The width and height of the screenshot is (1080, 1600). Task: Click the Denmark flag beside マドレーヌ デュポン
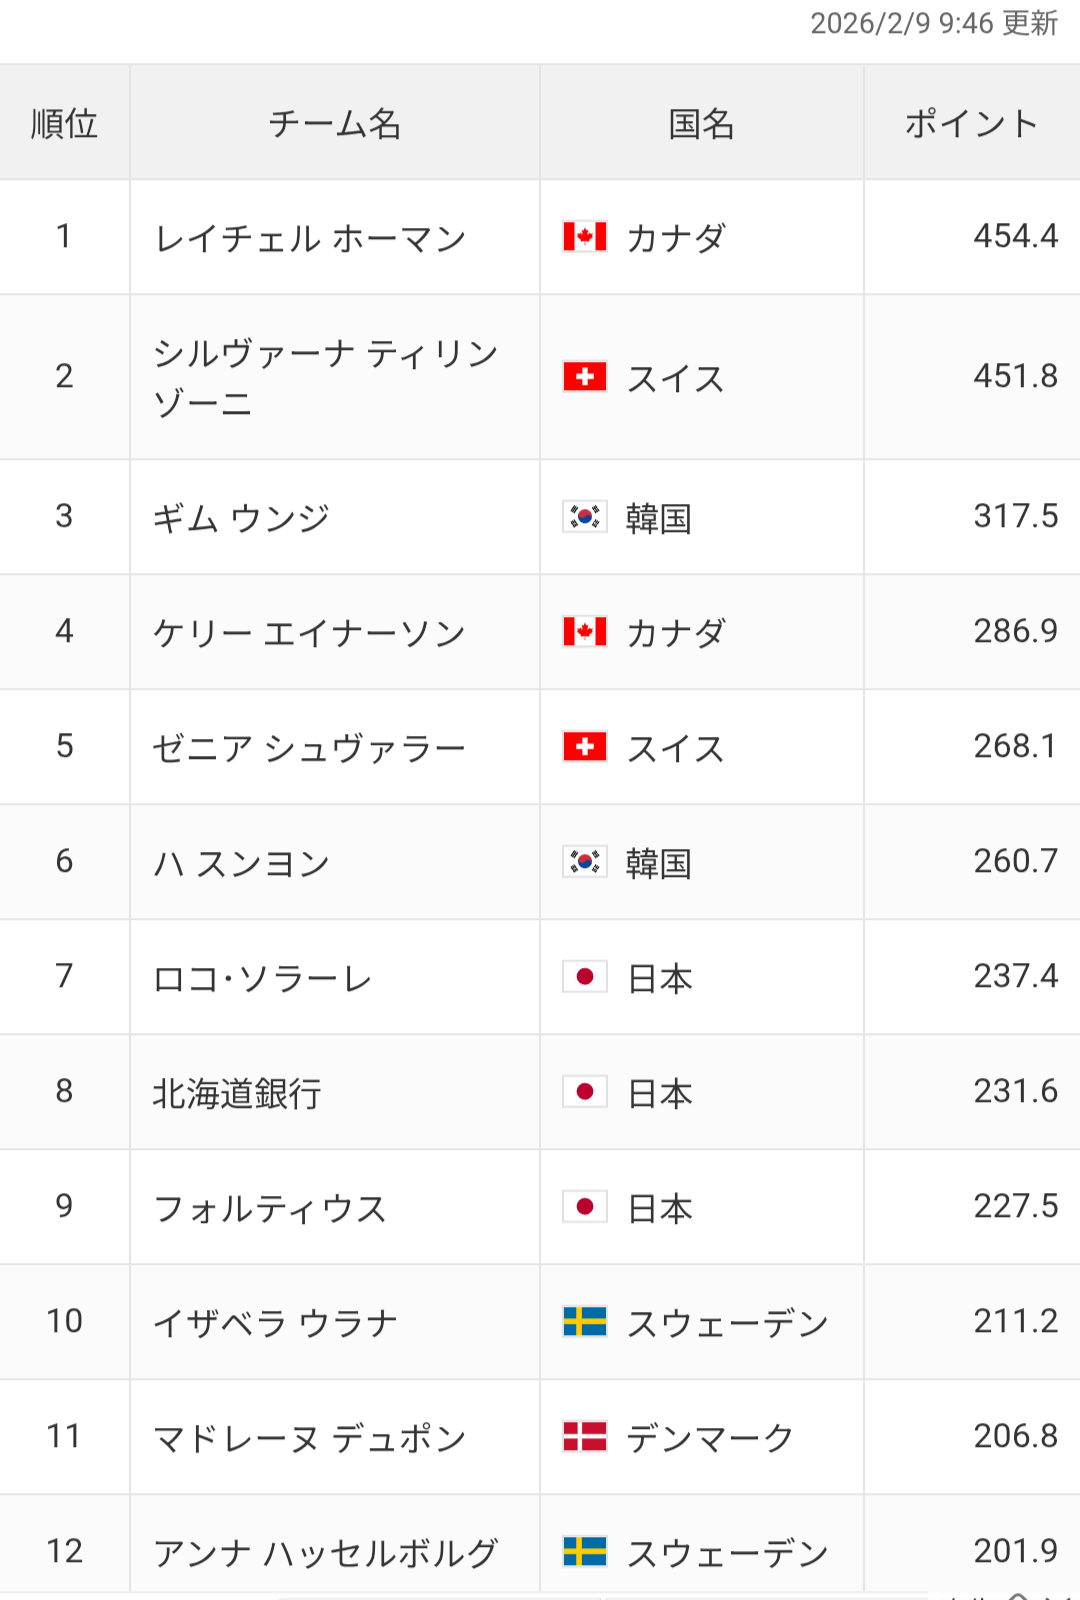584,1437
